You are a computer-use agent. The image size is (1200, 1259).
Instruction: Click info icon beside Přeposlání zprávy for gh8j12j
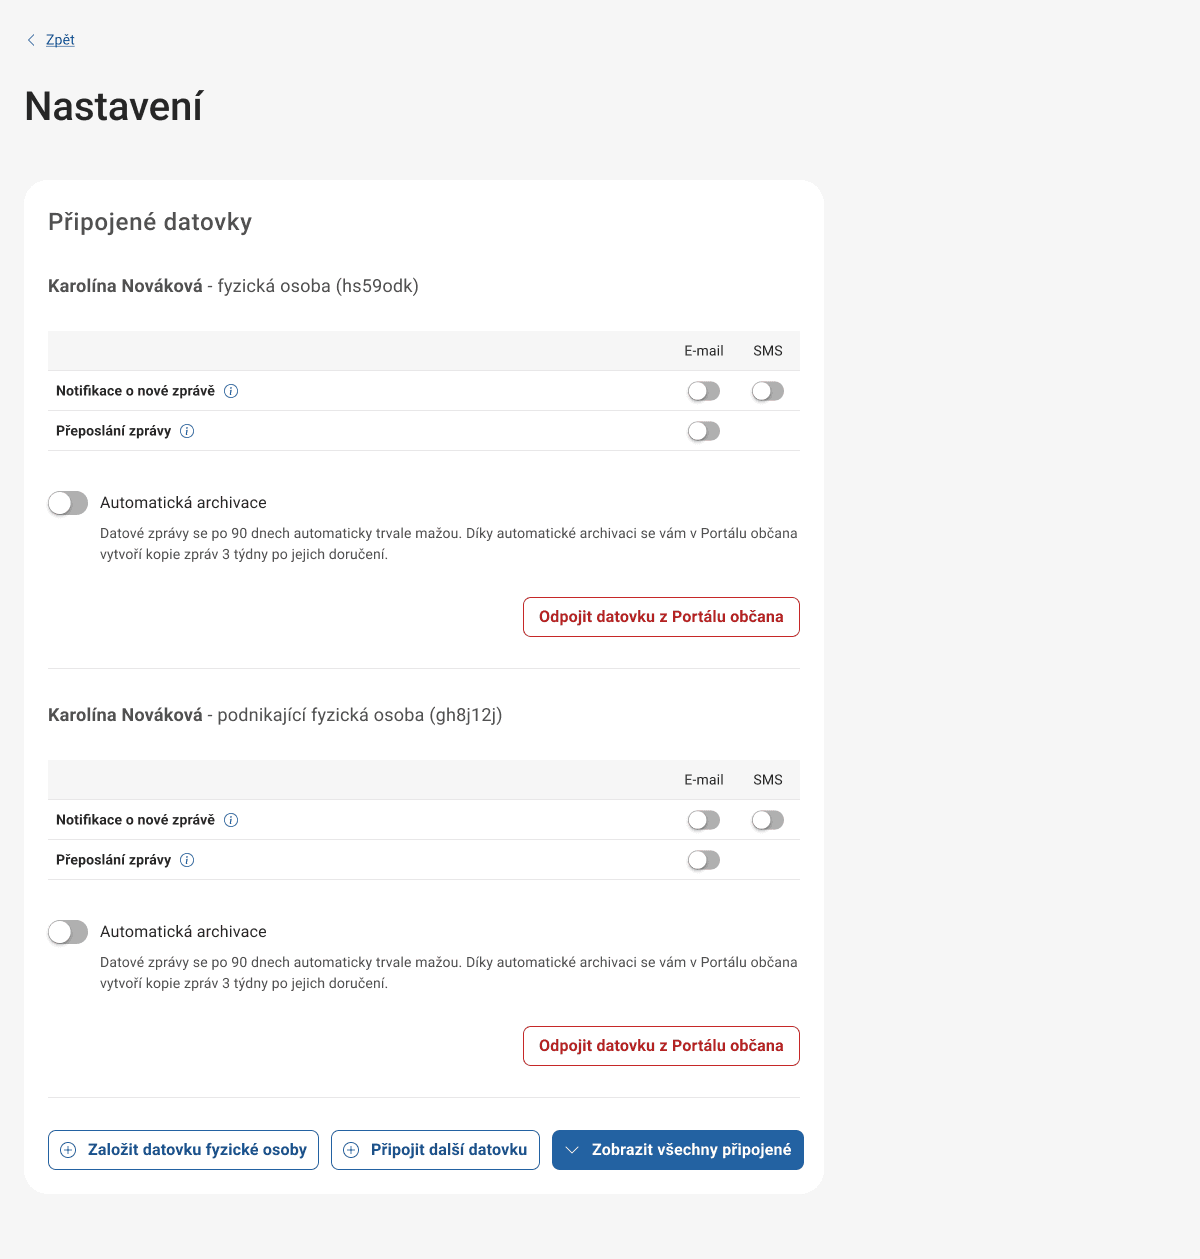187,859
